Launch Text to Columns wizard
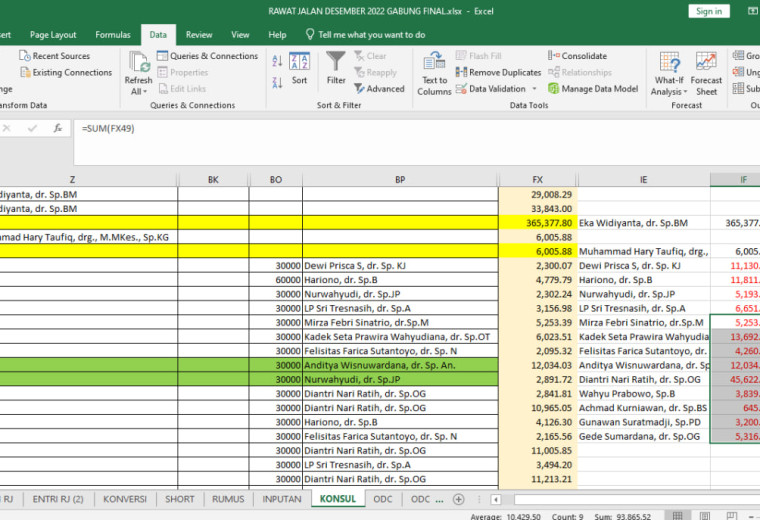Screen dimensions: 760x520 pyautogui.click(x=434, y=73)
